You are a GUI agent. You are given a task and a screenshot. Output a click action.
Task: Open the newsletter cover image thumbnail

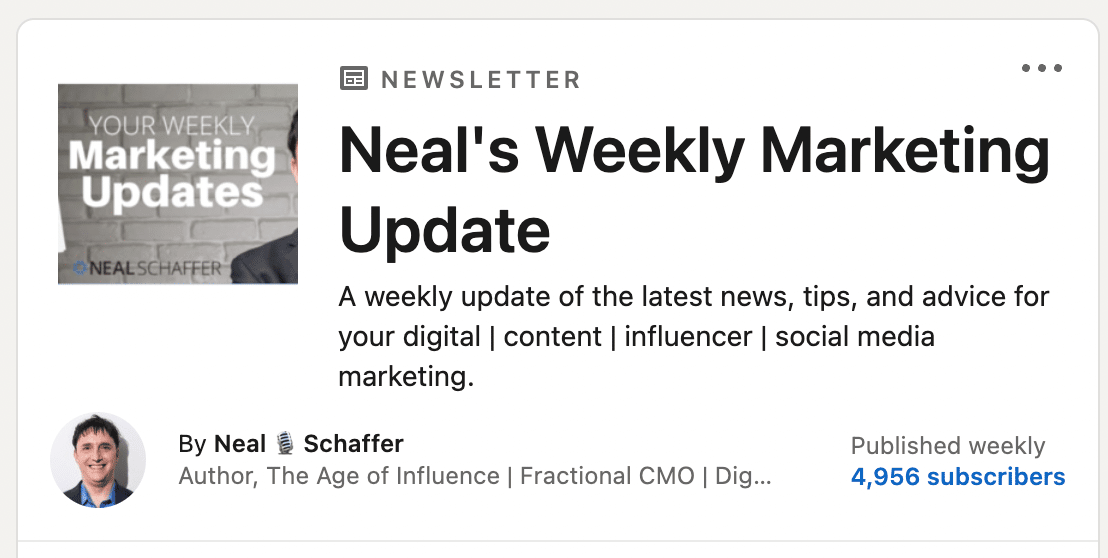[178, 184]
